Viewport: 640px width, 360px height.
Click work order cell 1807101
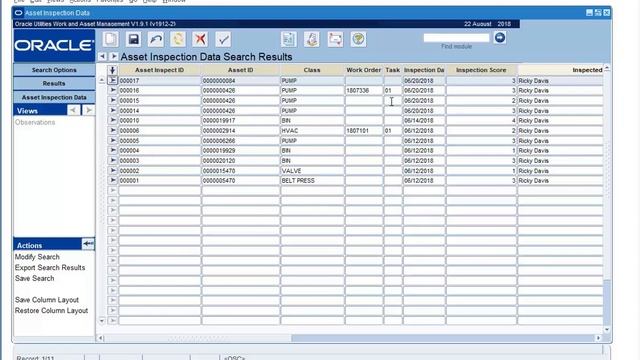coord(364,131)
